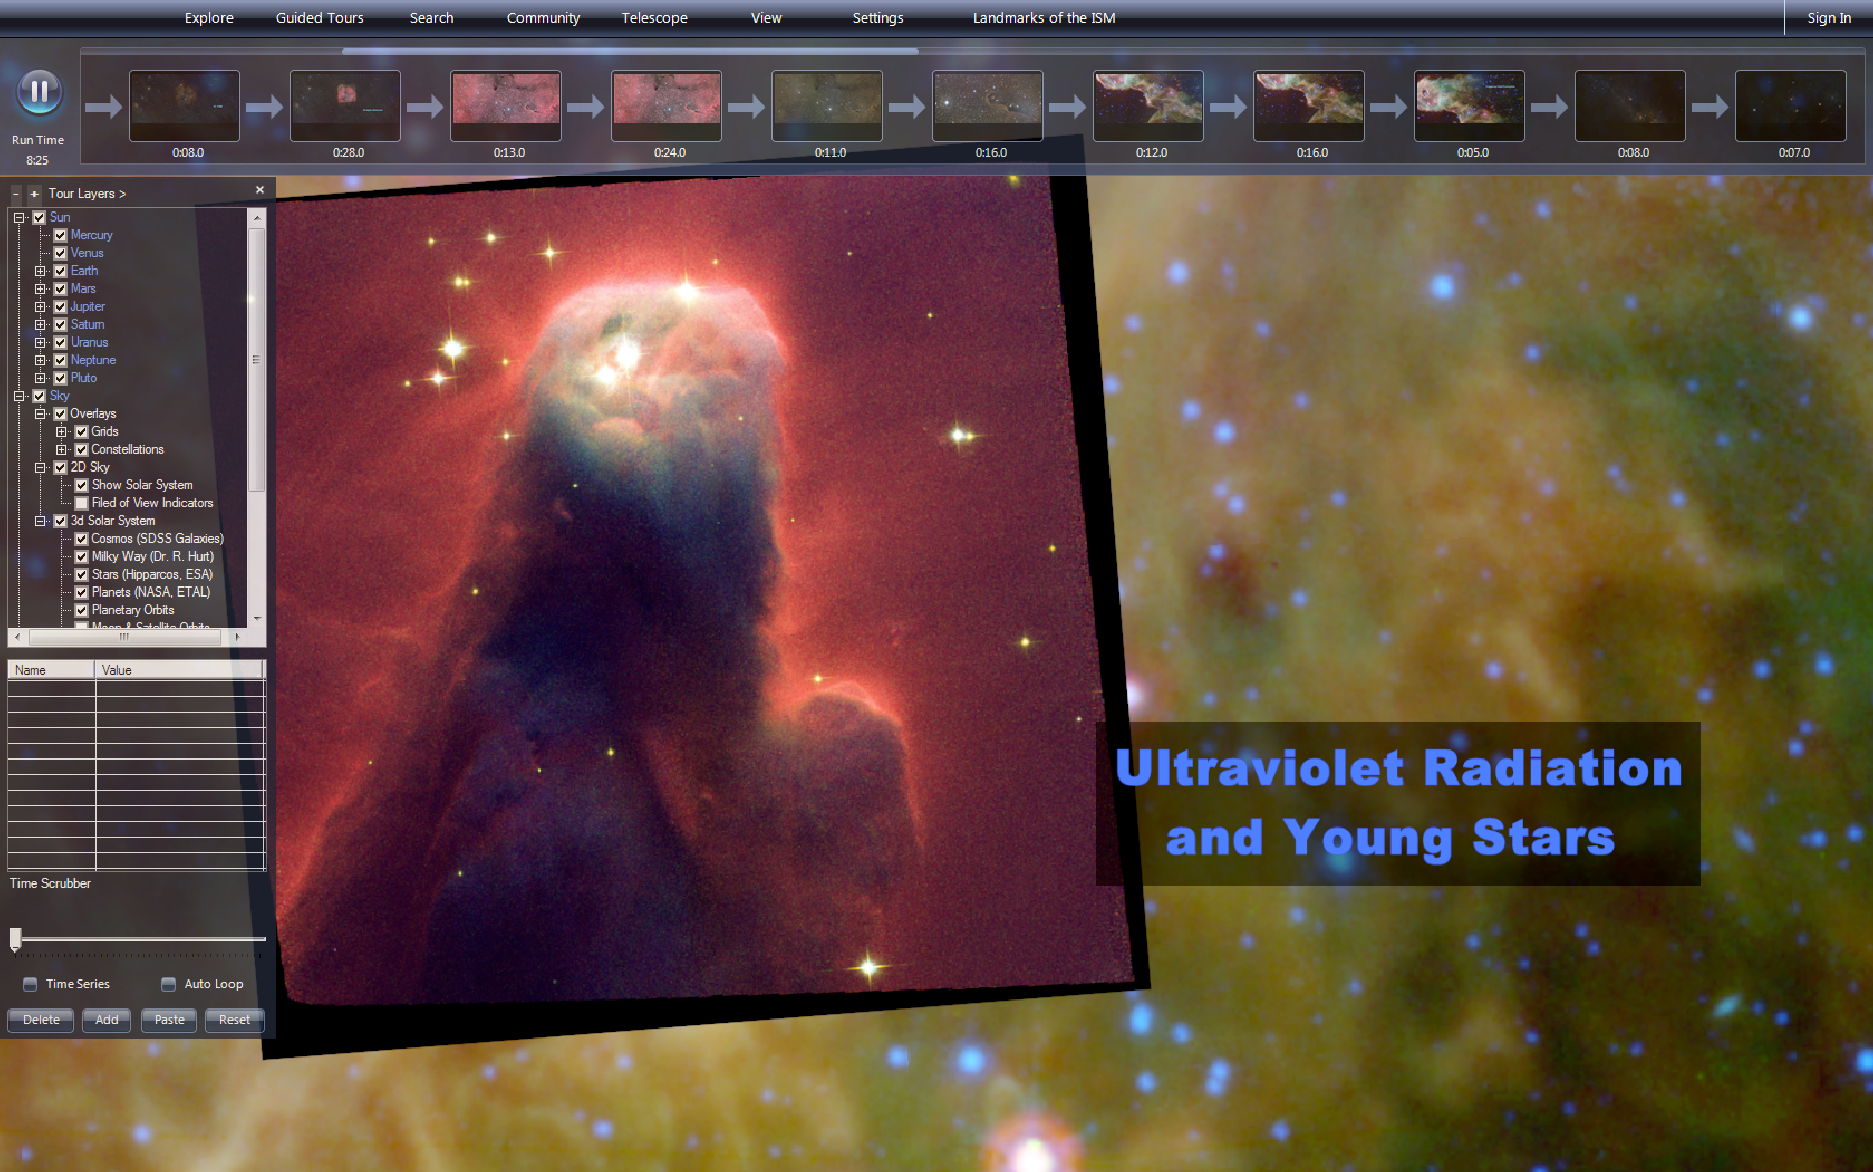Disable the Grids overlay checkbox

tap(82, 432)
